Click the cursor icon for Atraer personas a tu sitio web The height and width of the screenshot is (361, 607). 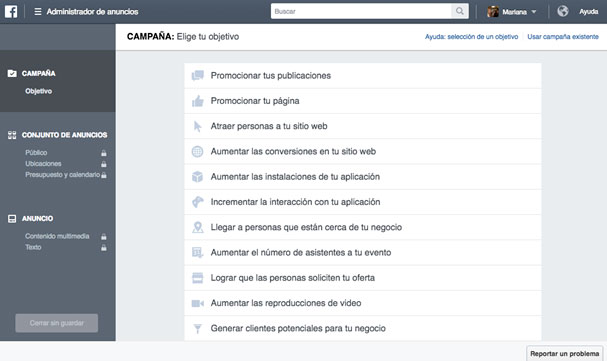coord(197,126)
